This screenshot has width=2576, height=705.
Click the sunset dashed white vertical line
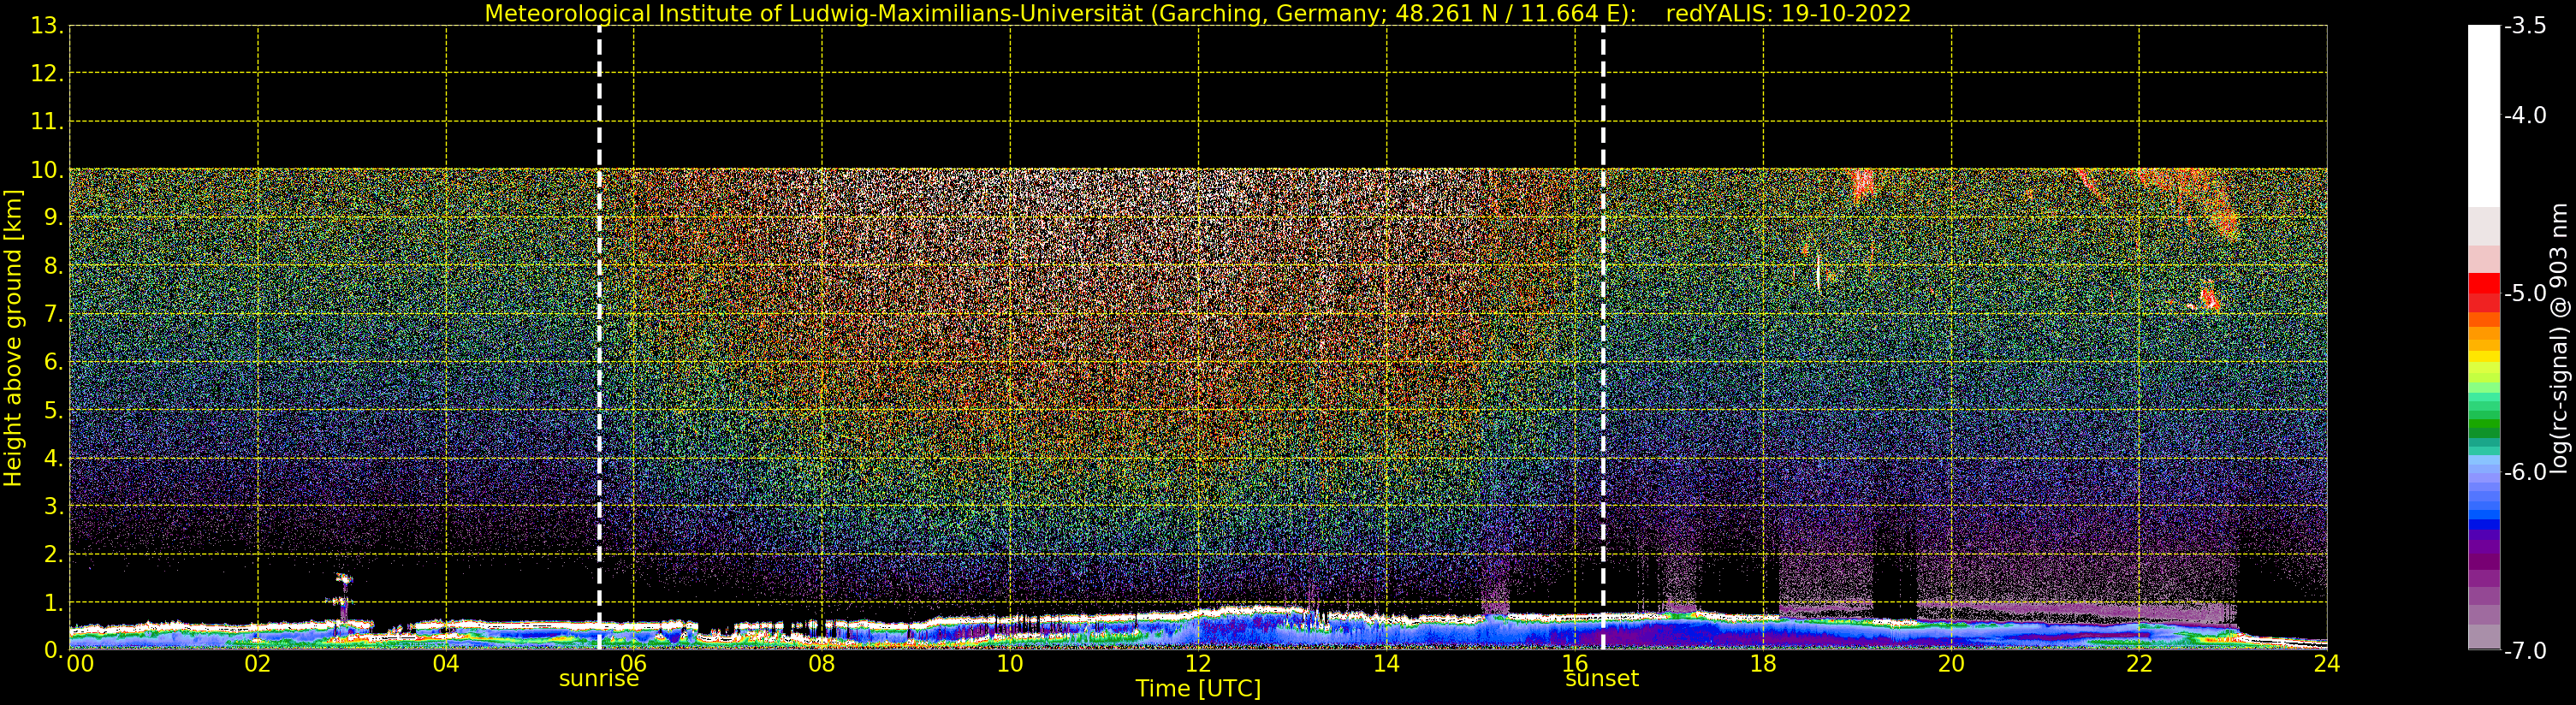1602,338
